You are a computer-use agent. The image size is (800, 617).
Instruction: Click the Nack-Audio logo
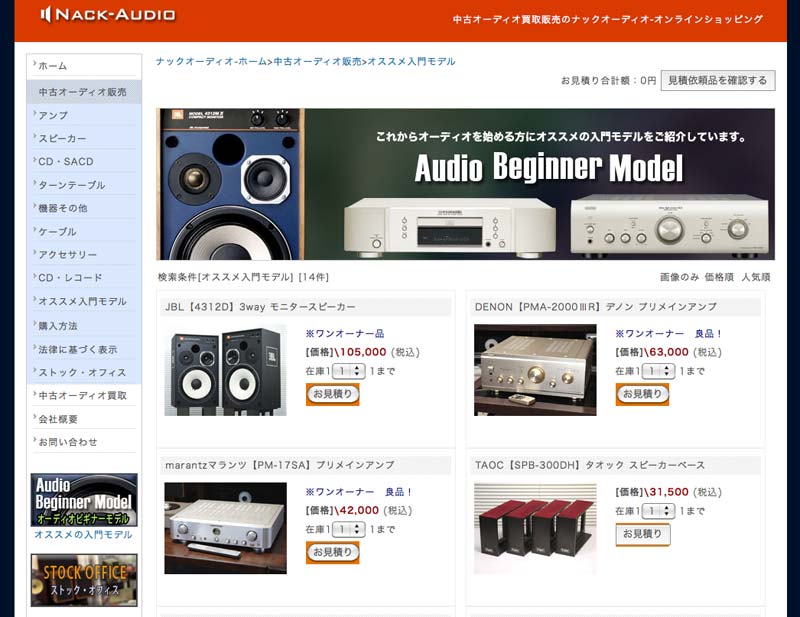click(x=108, y=14)
